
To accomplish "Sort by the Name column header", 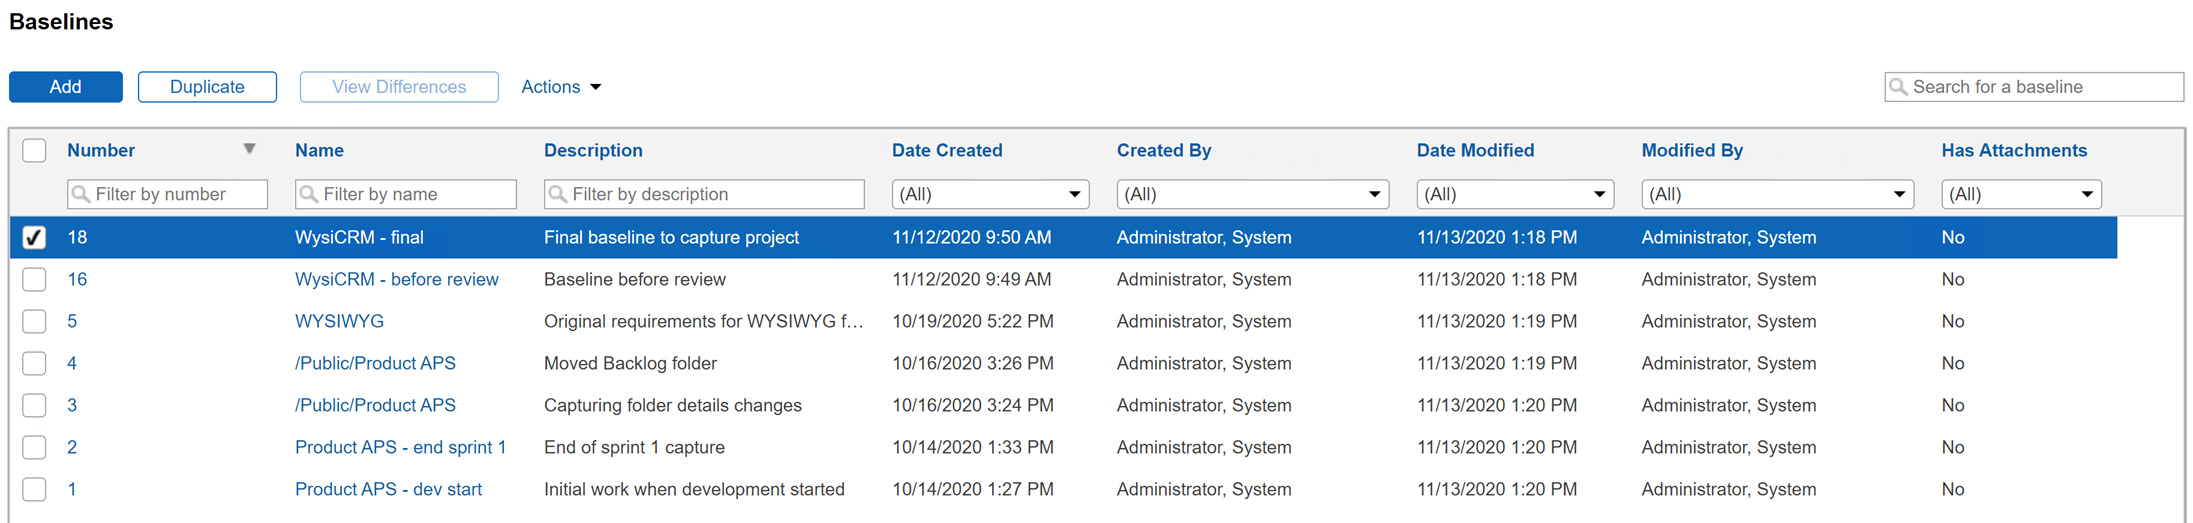I will click(x=319, y=150).
